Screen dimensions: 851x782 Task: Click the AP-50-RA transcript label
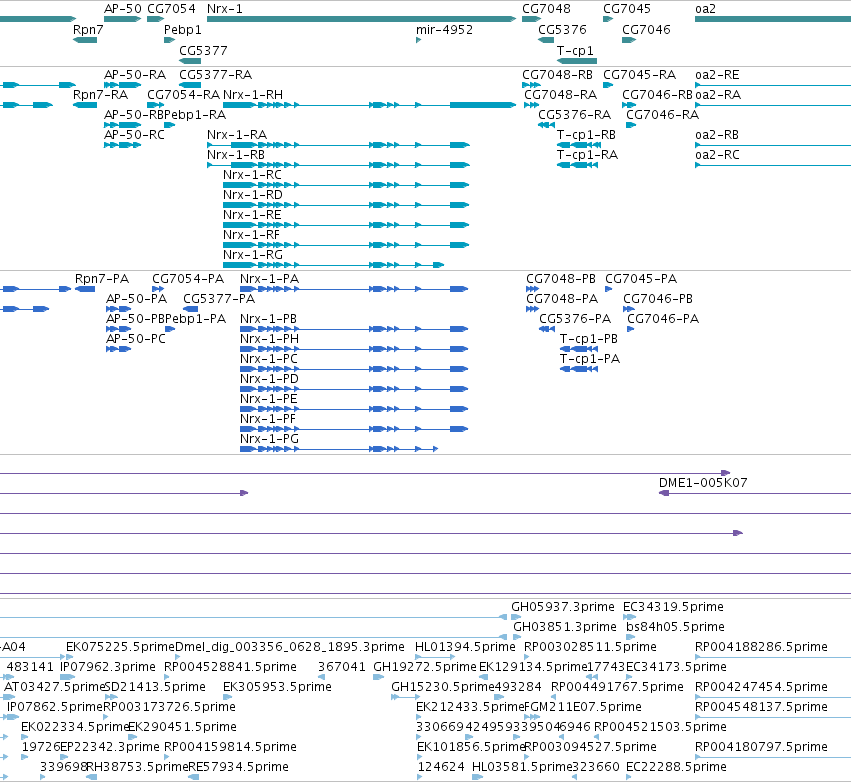(135, 75)
